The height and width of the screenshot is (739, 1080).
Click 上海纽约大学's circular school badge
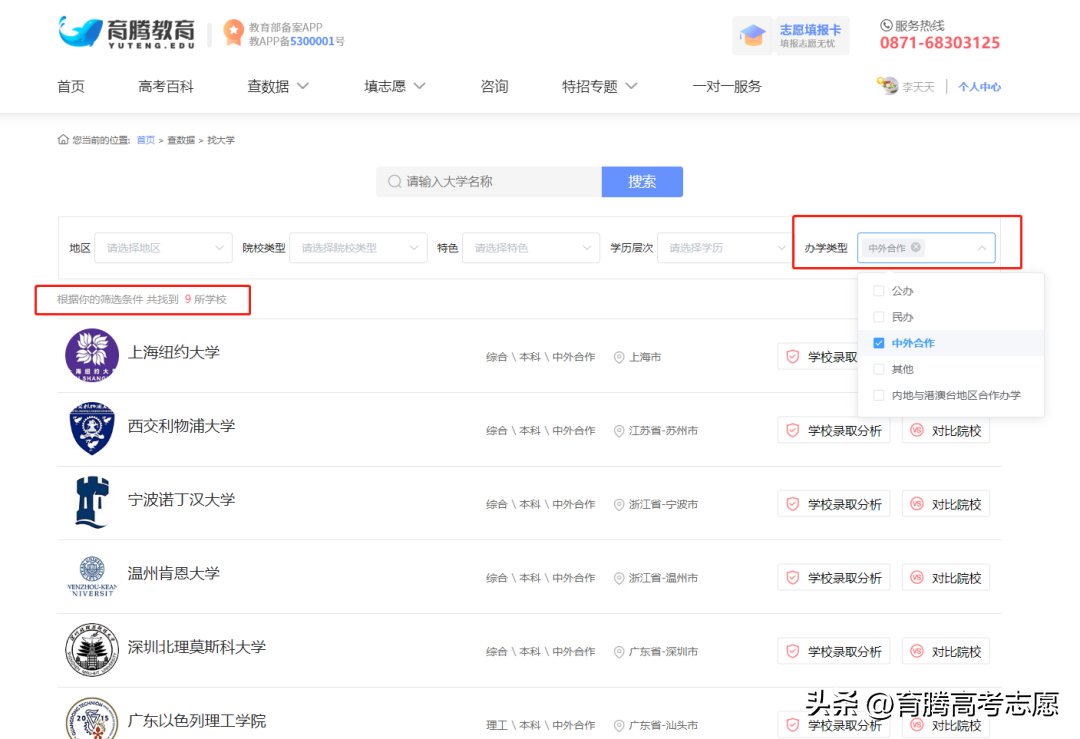coord(91,355)
